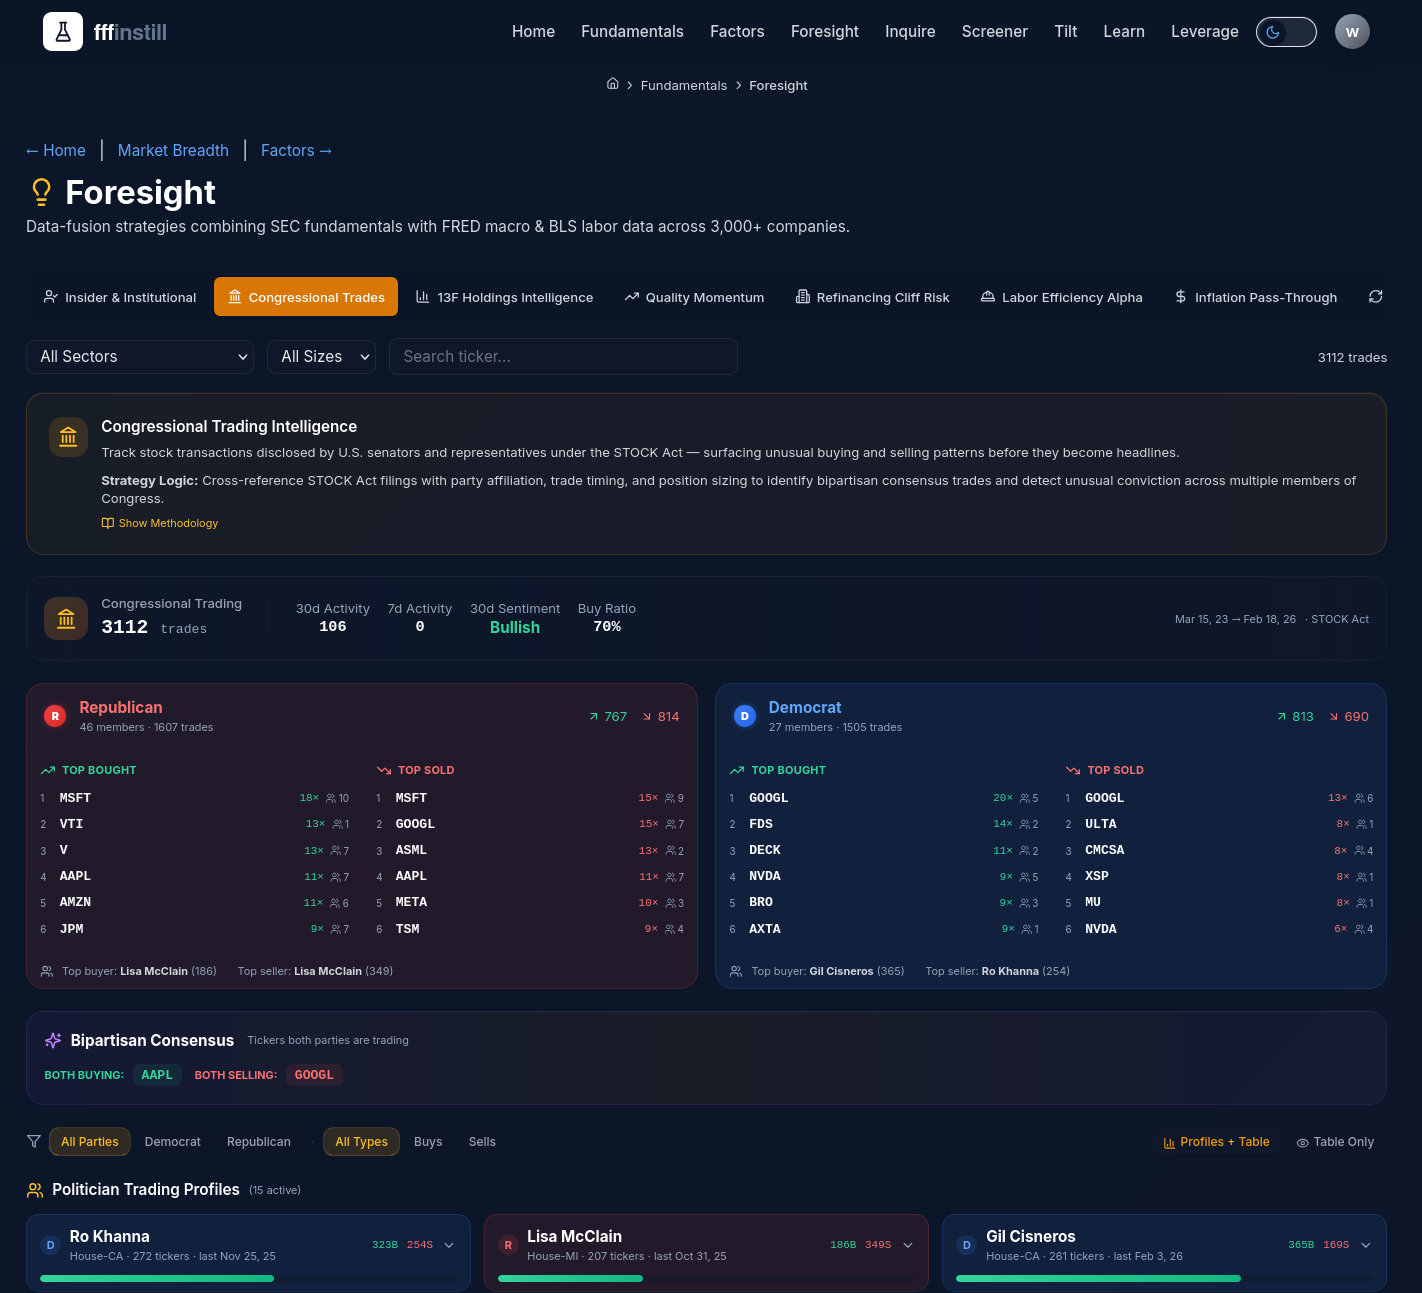Open Screener in top navigation
Image resolution: width=1422 pixels, height=1293 pixels.
(x=994, y=32)
